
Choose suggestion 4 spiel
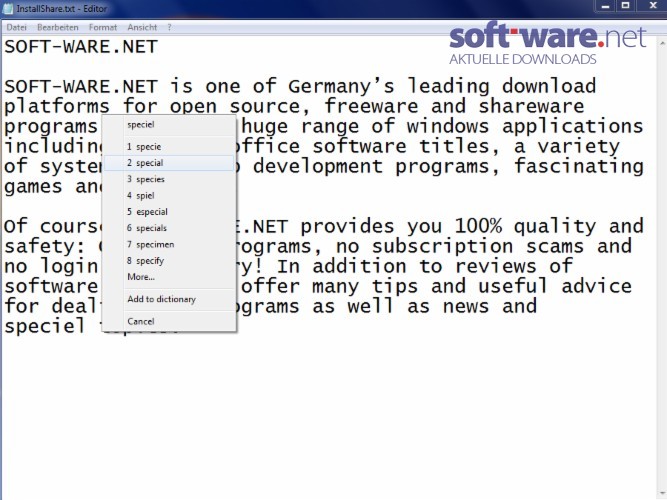pyautogui.click(x=169, y=195)
